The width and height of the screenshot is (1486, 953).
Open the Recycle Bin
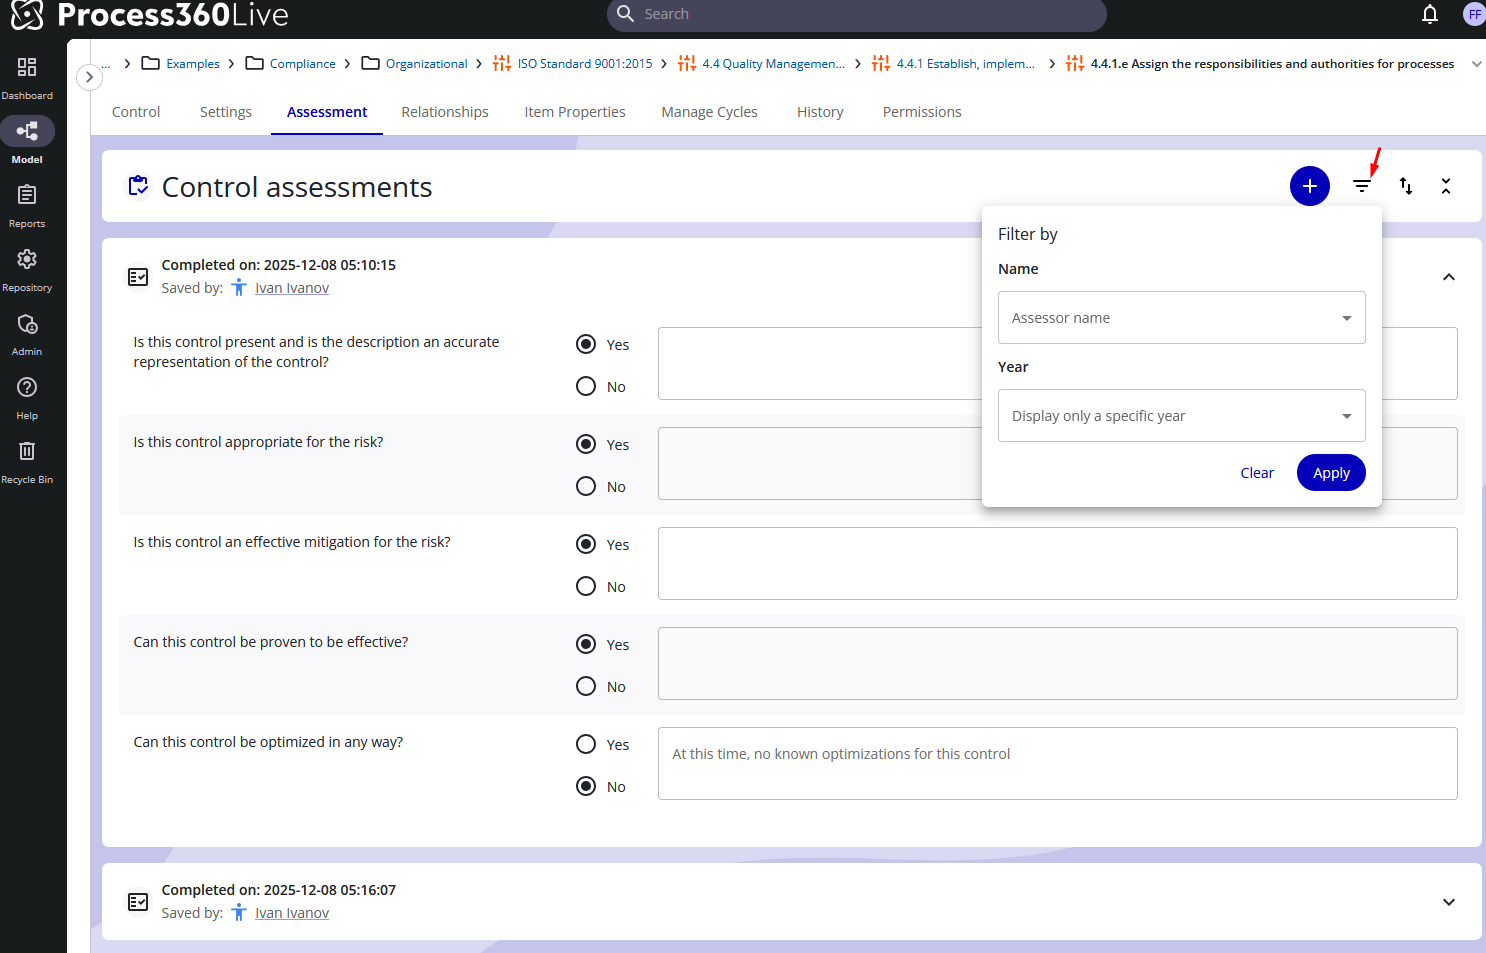pyautogui.click(x=27, y=452)
